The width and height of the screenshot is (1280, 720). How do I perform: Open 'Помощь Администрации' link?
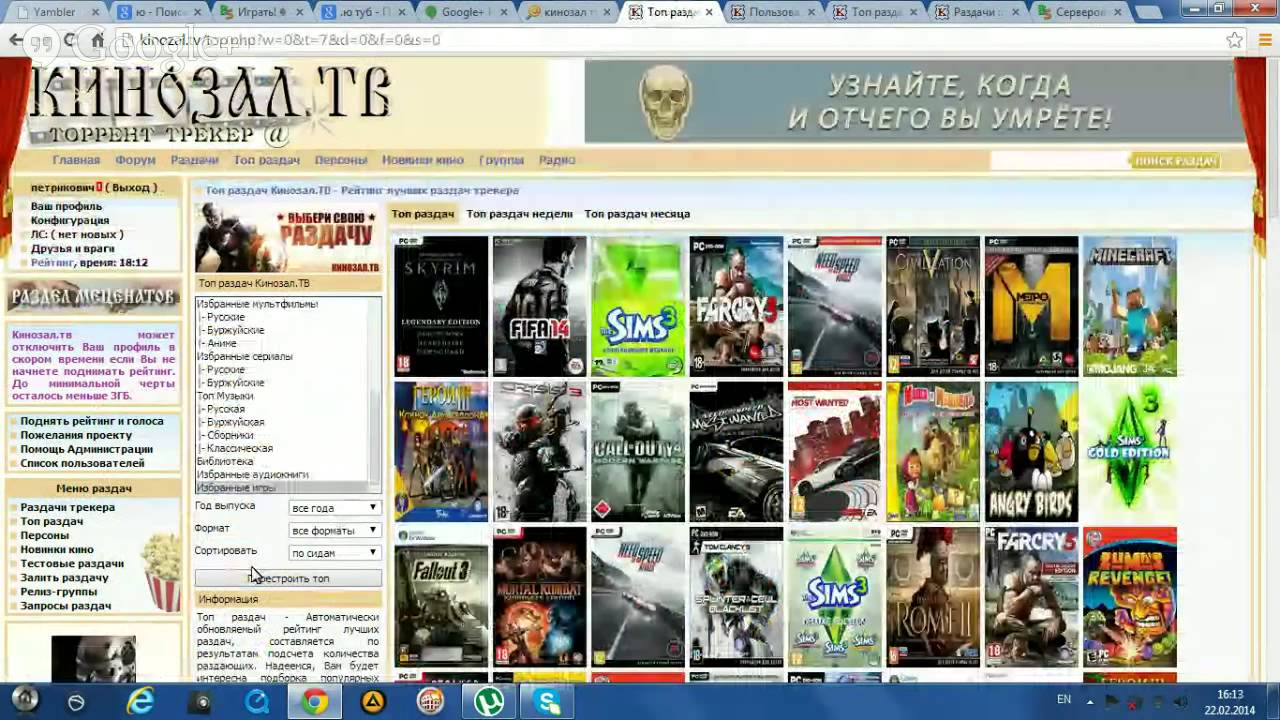87,449
